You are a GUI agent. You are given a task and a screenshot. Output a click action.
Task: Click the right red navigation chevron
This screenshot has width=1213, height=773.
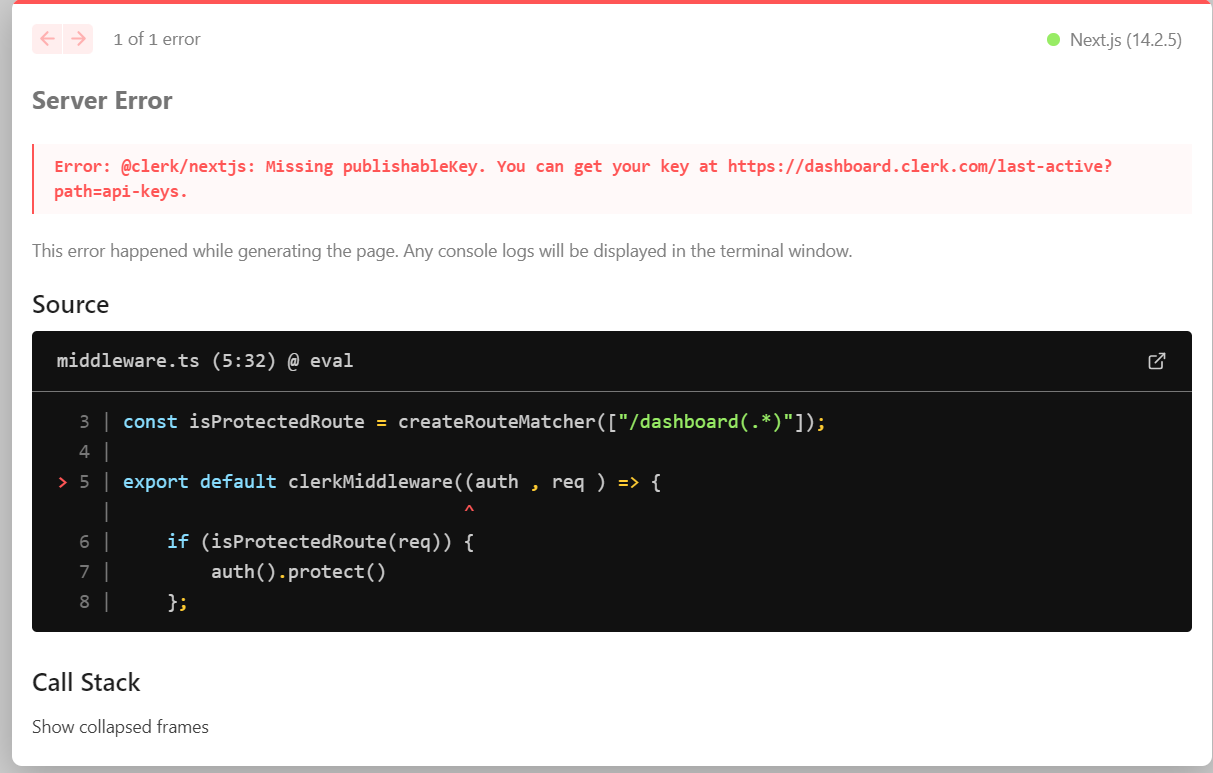pyautogui.click(x=77, y=38)
